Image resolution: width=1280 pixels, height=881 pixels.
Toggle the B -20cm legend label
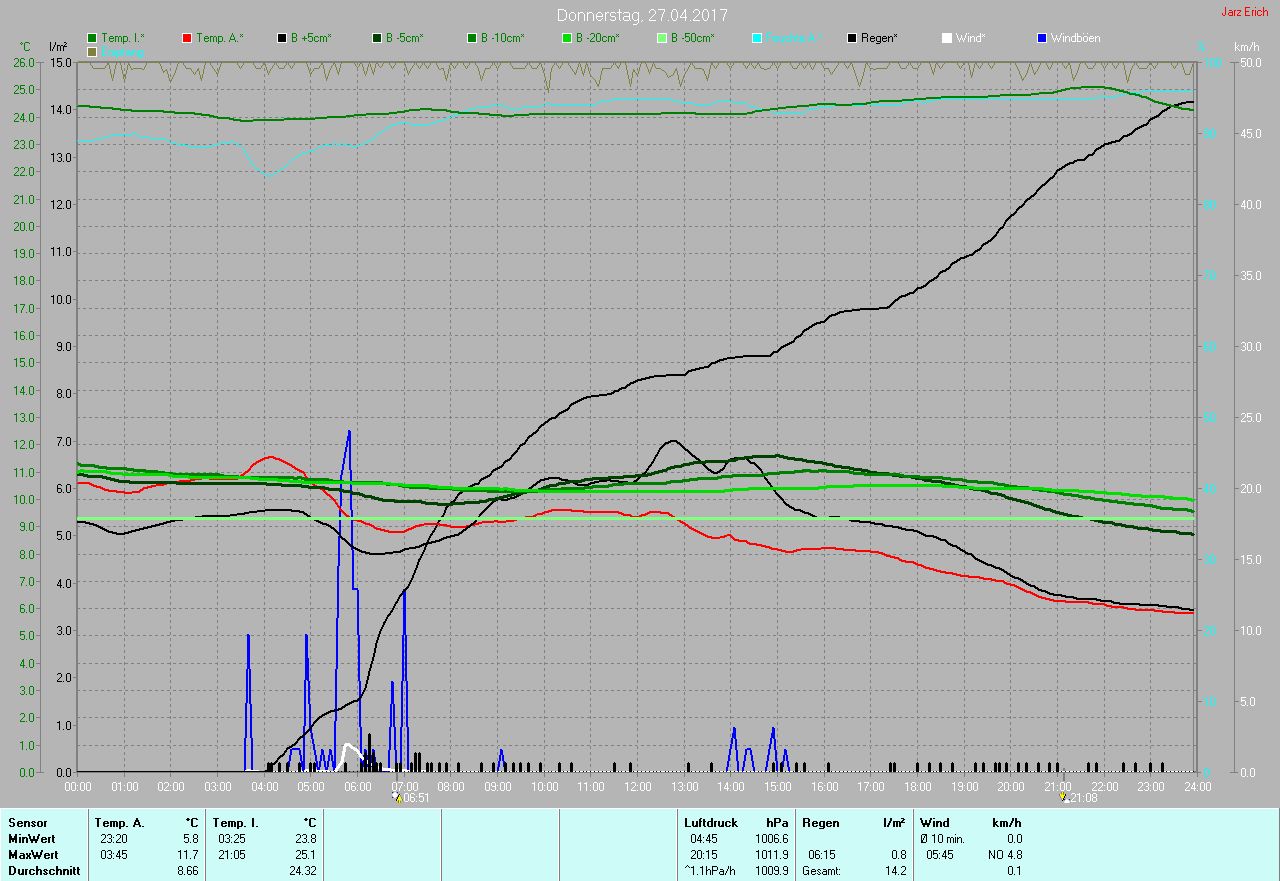597,38
